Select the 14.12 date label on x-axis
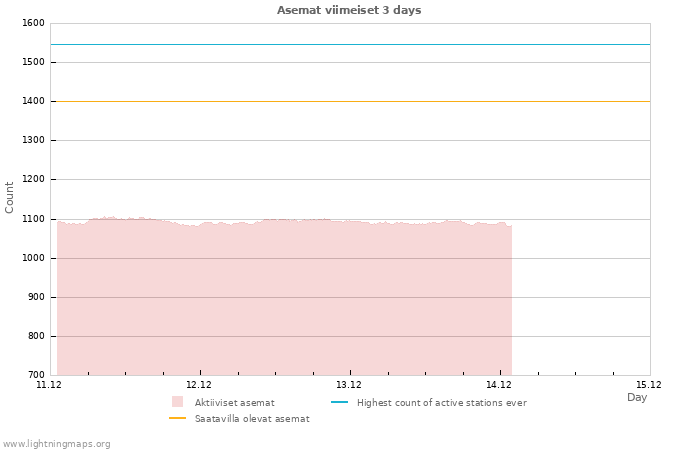700x450 pixels. point(499,384)
